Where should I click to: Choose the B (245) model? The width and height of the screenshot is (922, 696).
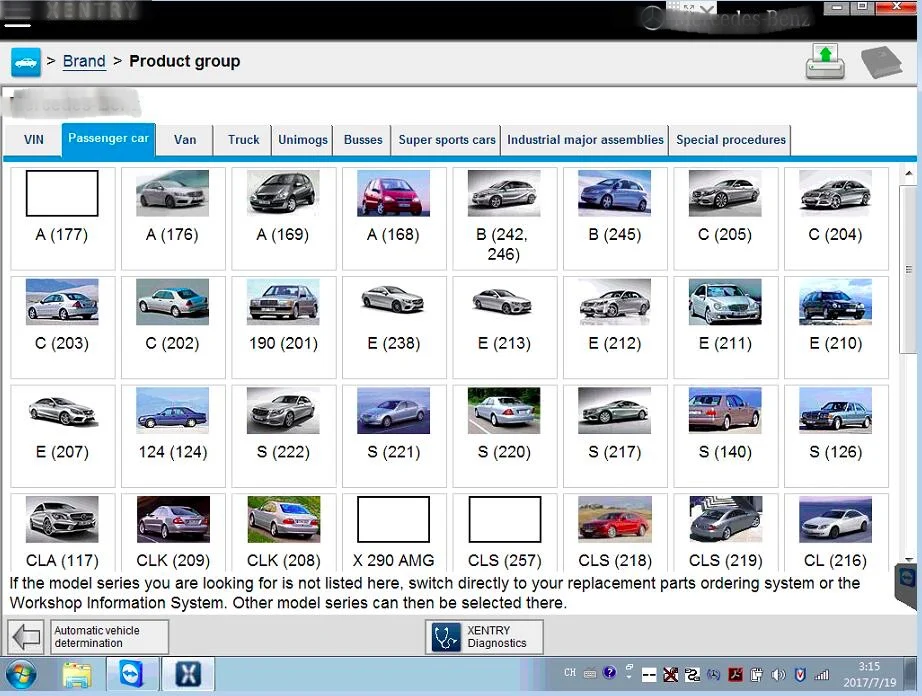pyautogui.click(x=615, y=219)
